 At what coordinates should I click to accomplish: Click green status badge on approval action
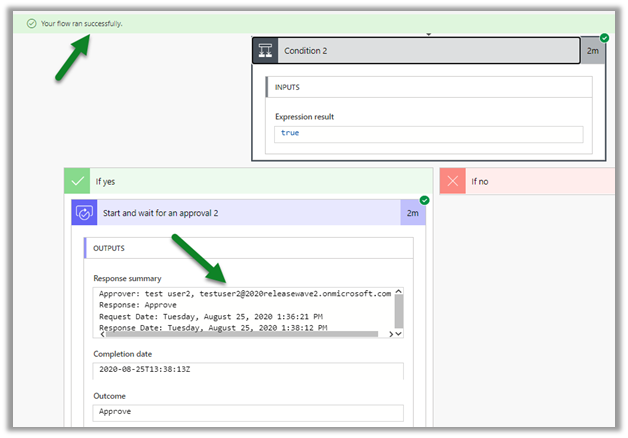(425, 200)
